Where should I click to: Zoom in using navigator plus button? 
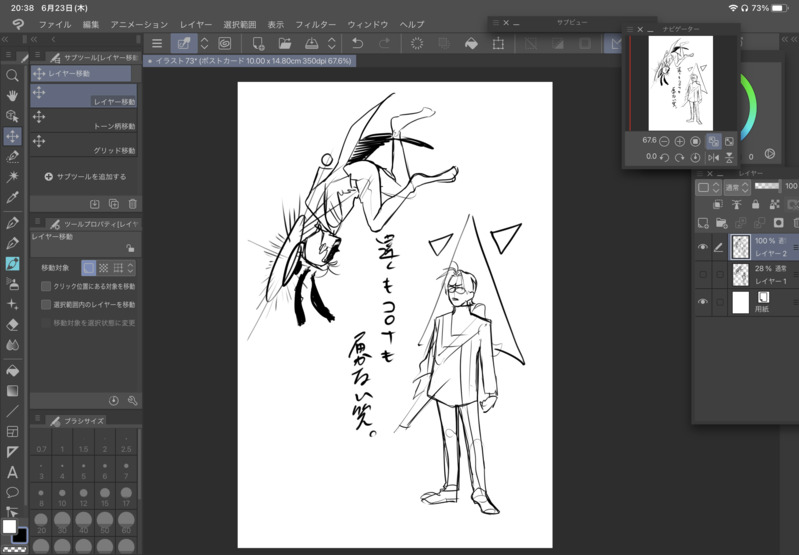pos(680,142)
